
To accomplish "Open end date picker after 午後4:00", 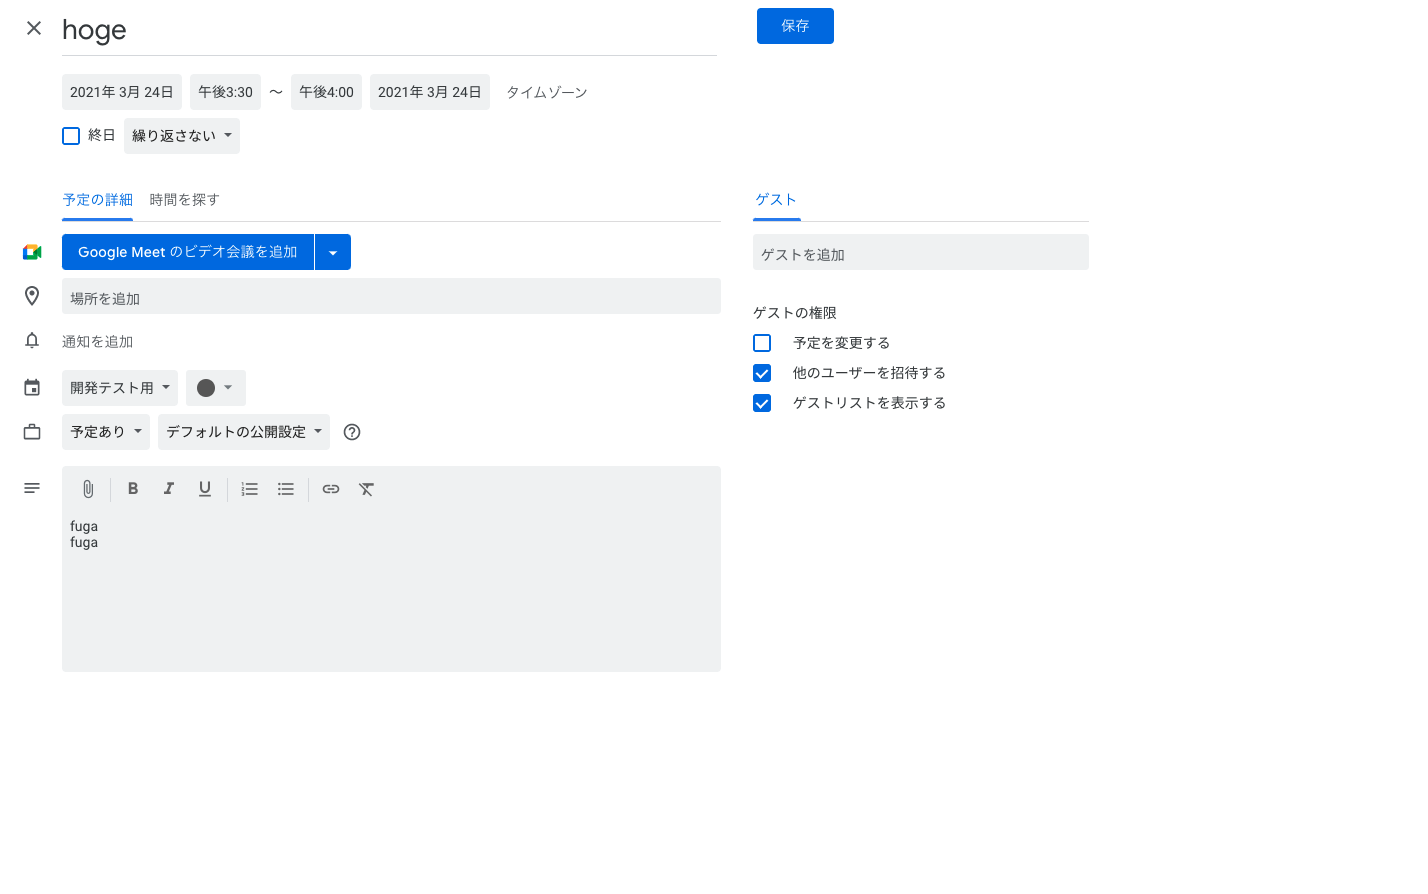I will click(x=430, y=92).
